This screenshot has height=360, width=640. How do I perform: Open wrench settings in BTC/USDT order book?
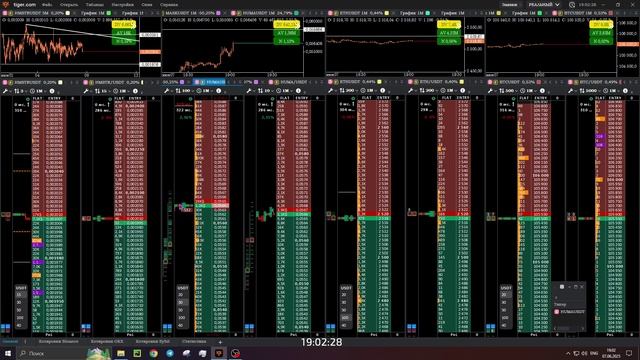(x=571, y=91)
